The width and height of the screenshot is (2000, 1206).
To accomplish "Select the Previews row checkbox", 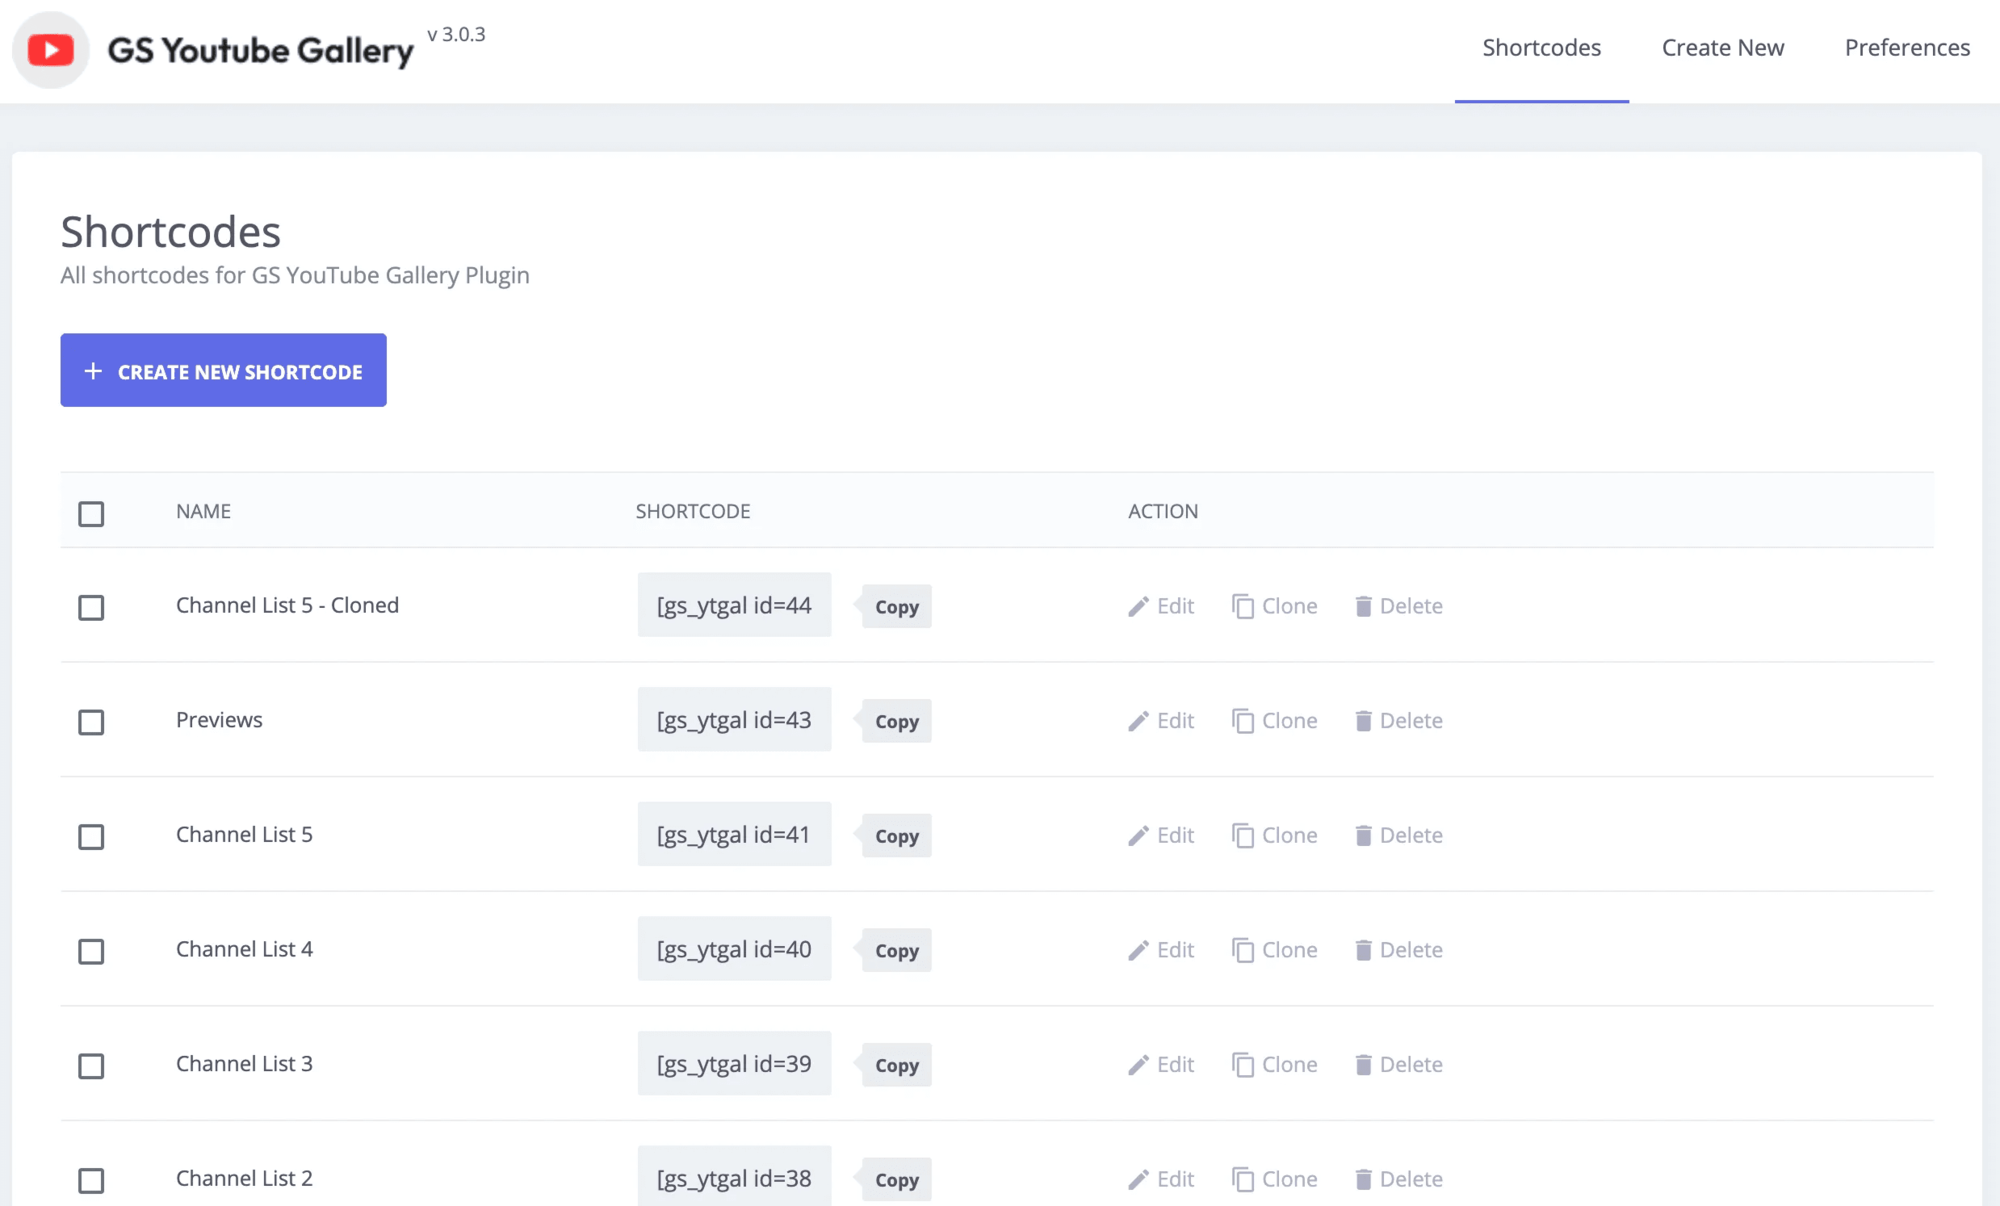I will coord(91,722).
